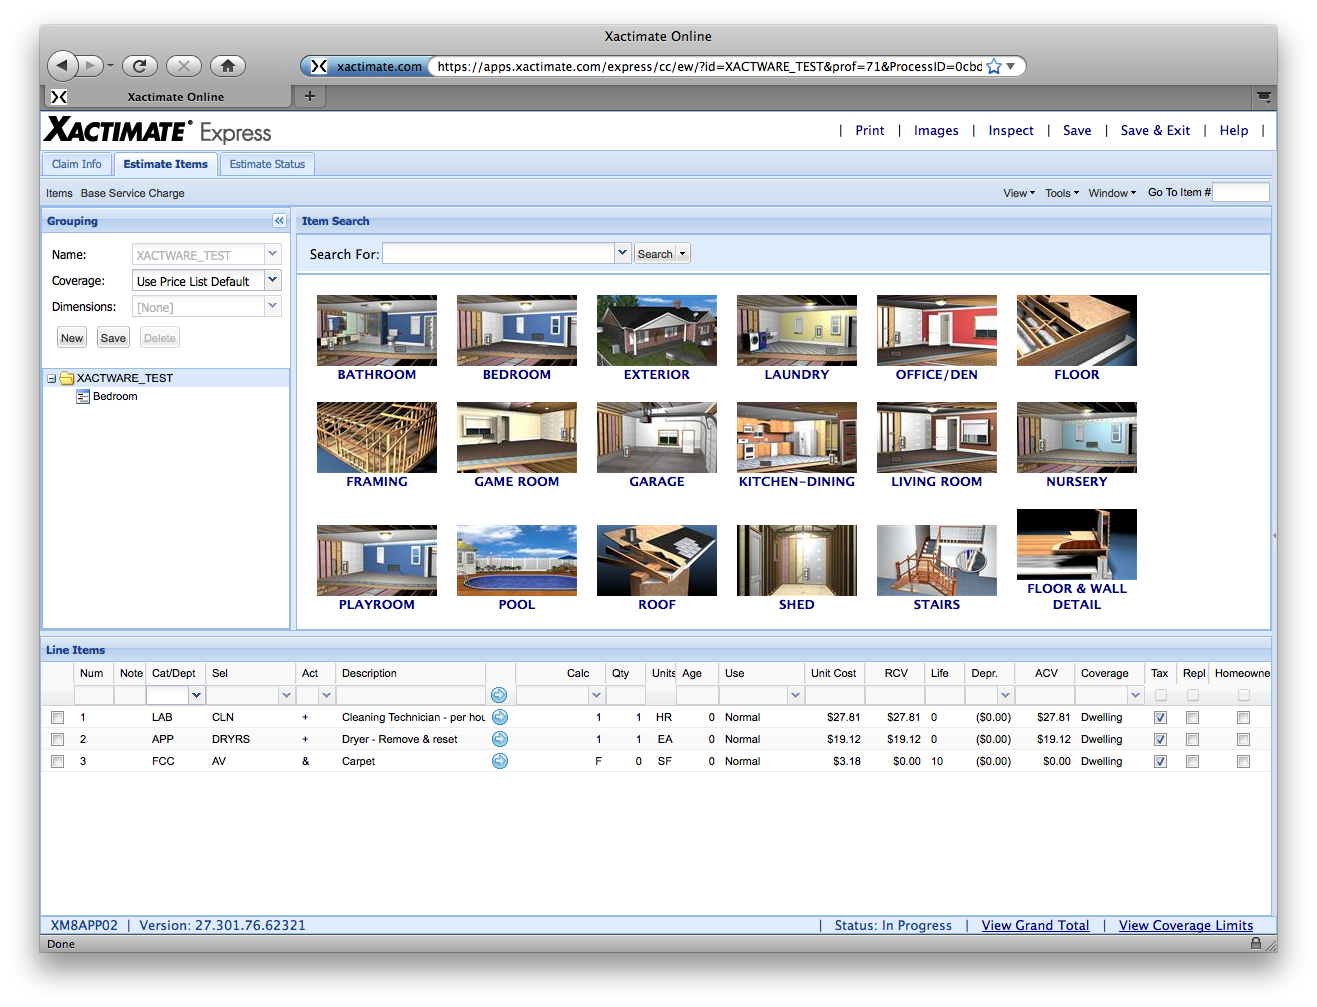Open the Tools menu
1317x1007 pixels.
(1061, 193)
